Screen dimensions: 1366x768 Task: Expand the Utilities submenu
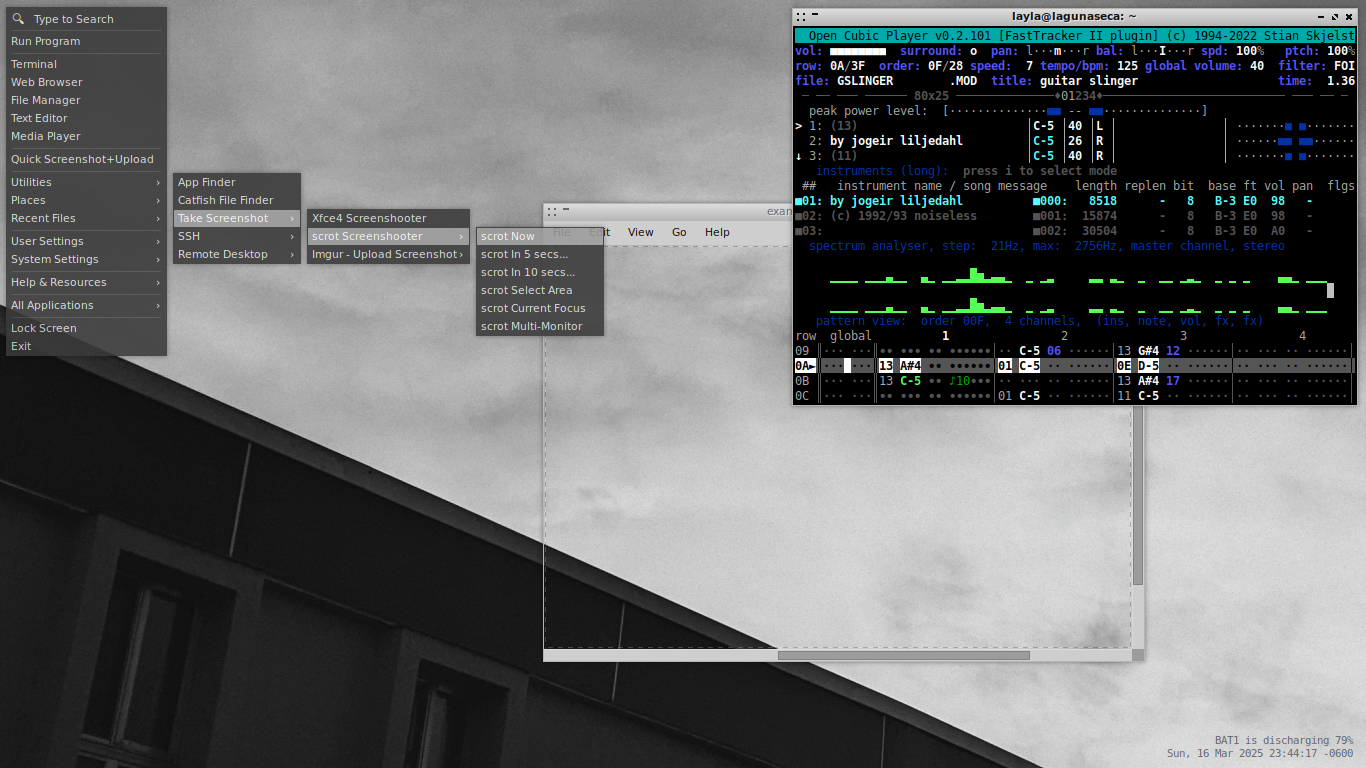tap(86, 182)
